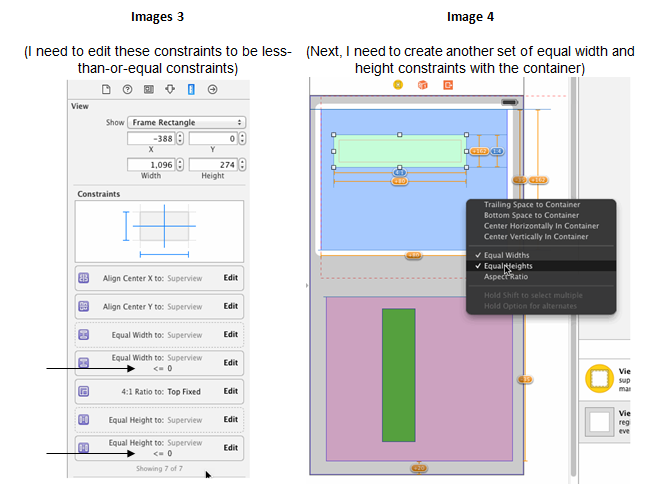The height and width of the screenshot is (492, 649).
Task: Switch to the Identity inspector icon
Action: (149, 90)
